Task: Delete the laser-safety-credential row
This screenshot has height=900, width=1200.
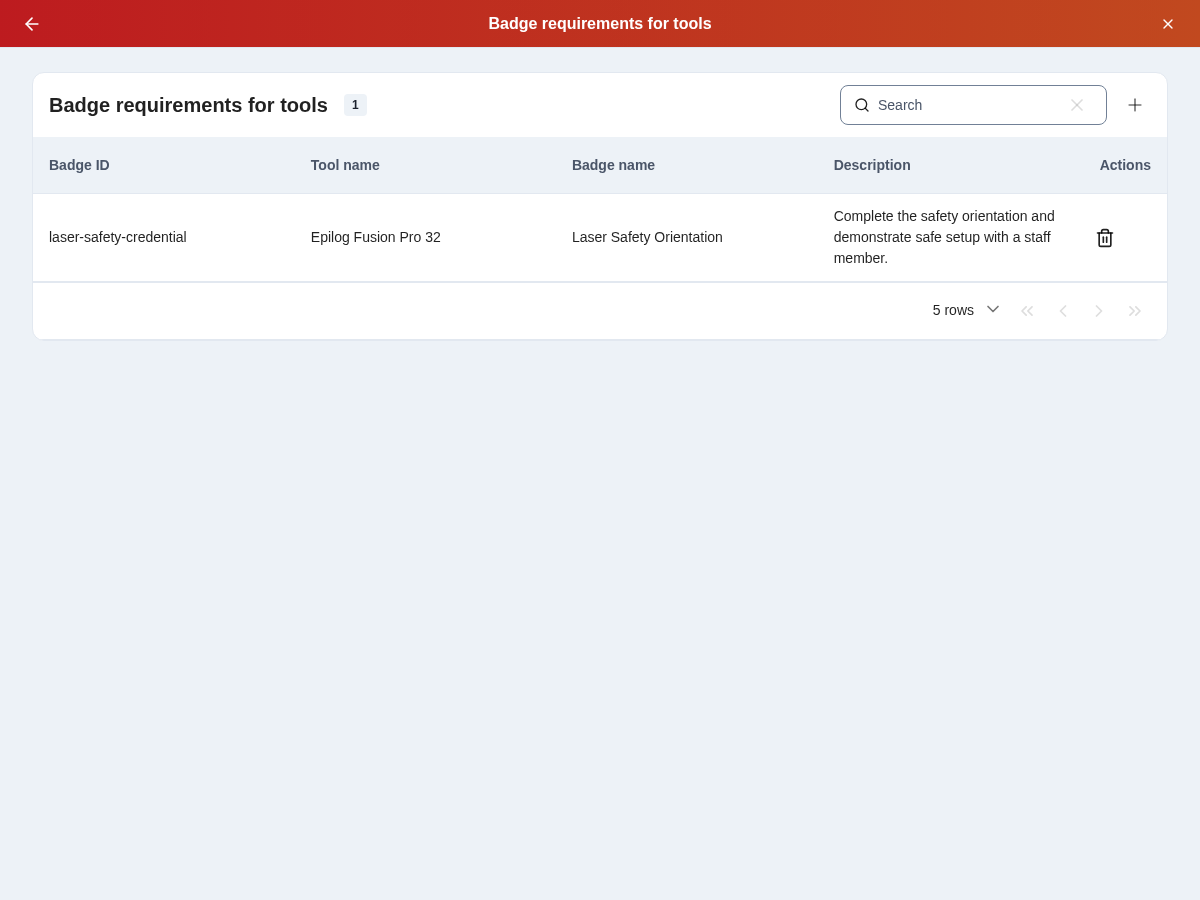Action: click(1105, 238)
